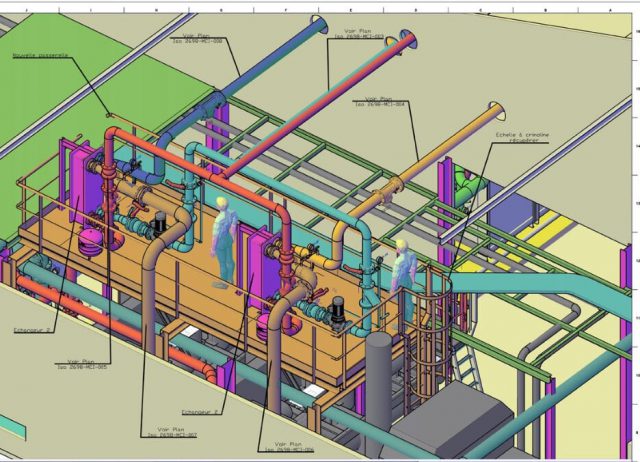Click the bottom center "Echangeur 2" label

pyautogui.click(x=200, y=410)
